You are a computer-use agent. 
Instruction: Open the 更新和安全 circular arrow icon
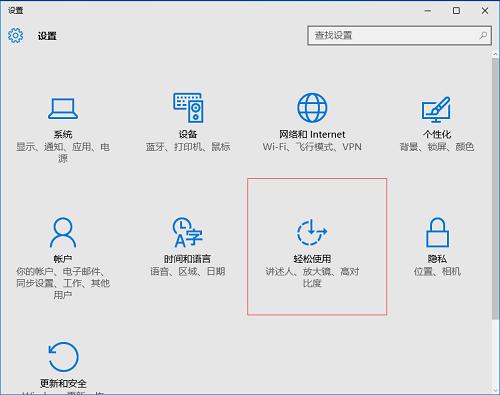(63, 357)
